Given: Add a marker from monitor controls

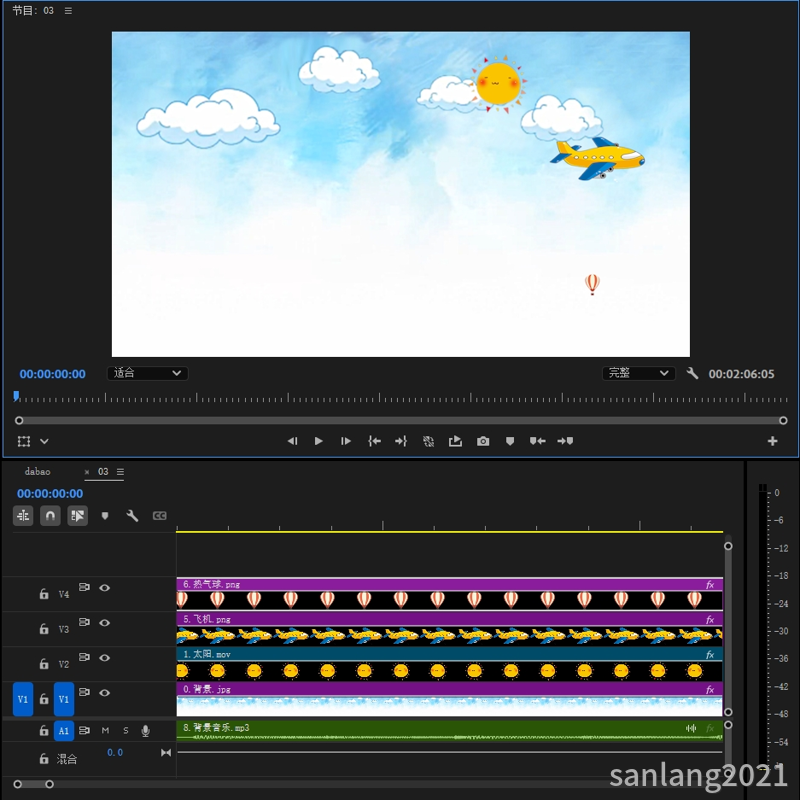Looking at the screenshot, I should click(510, 441).
